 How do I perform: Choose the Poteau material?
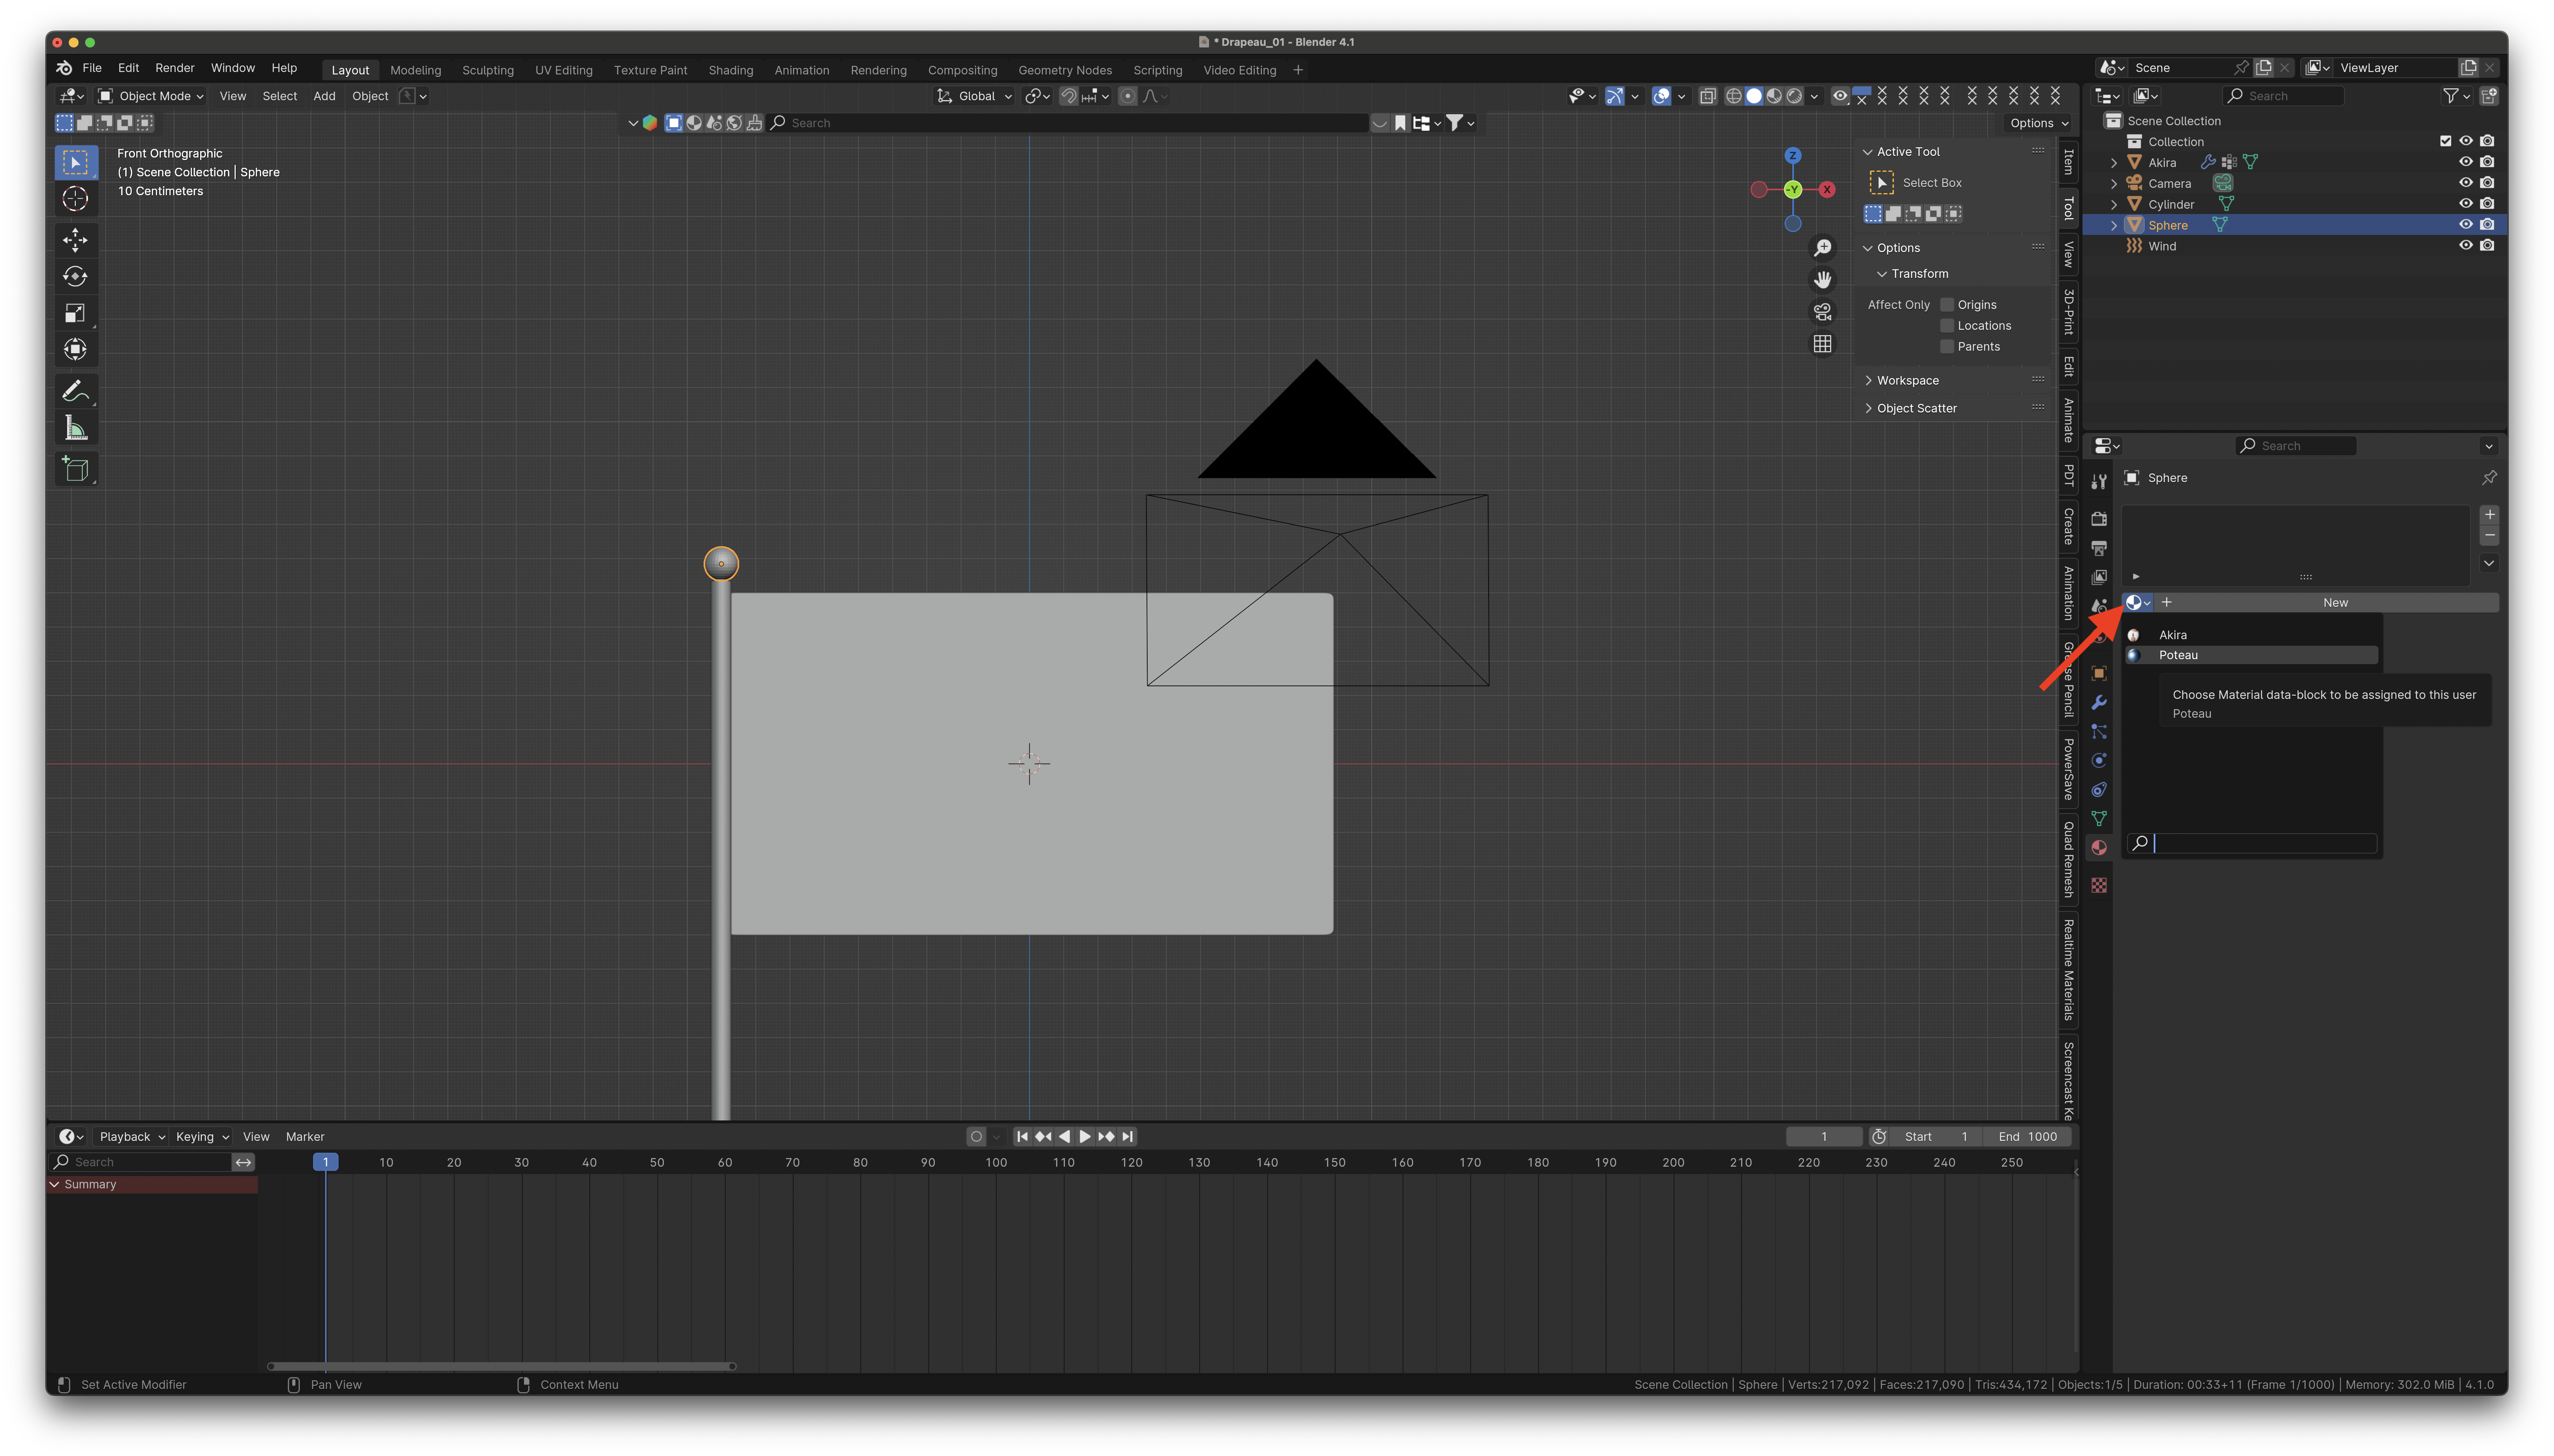(2251, 655)
